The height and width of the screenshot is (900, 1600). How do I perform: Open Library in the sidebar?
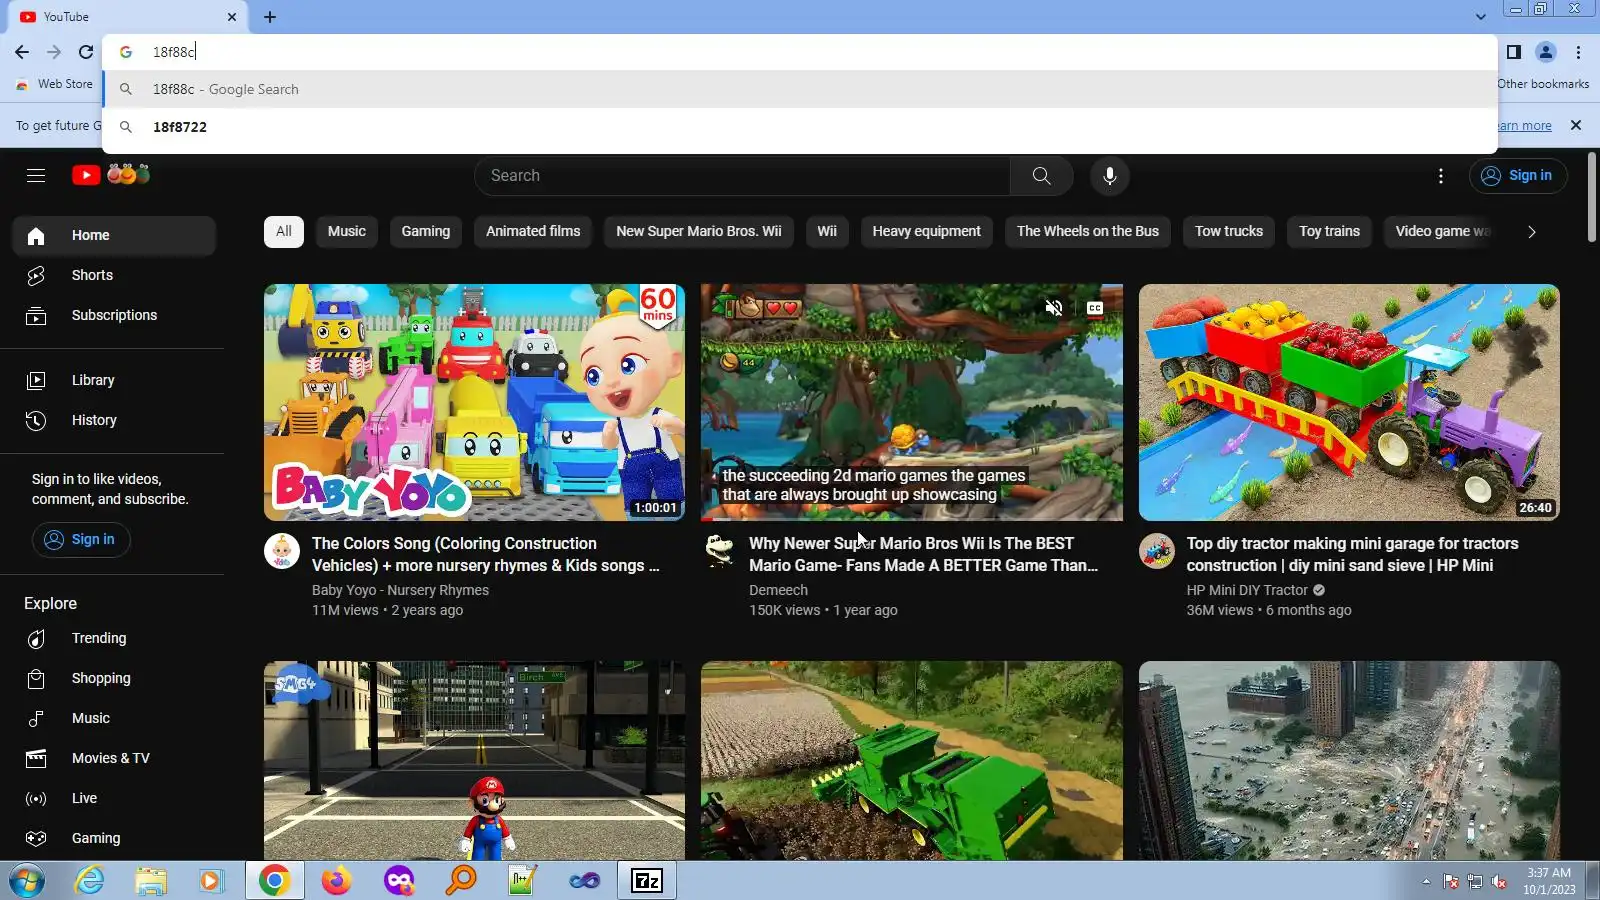114,380
